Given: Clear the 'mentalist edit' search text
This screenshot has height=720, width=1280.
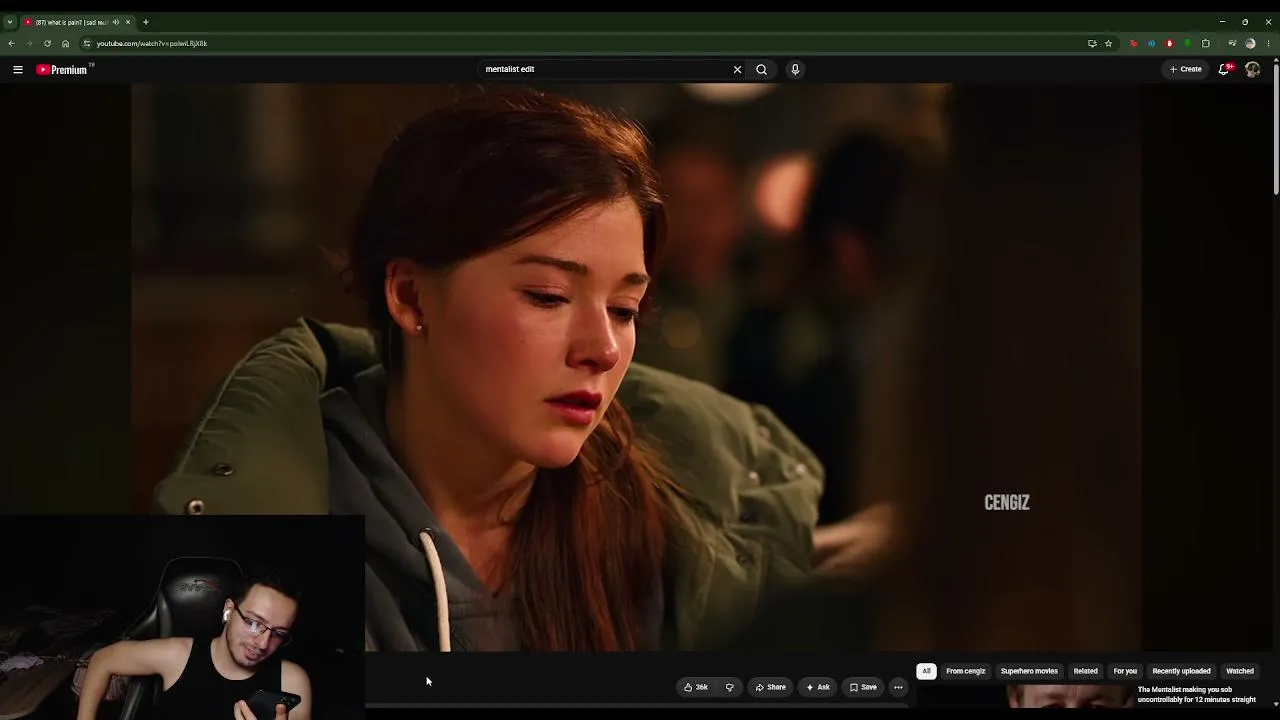Looking at the screenshot, I should tap(737, 69).
